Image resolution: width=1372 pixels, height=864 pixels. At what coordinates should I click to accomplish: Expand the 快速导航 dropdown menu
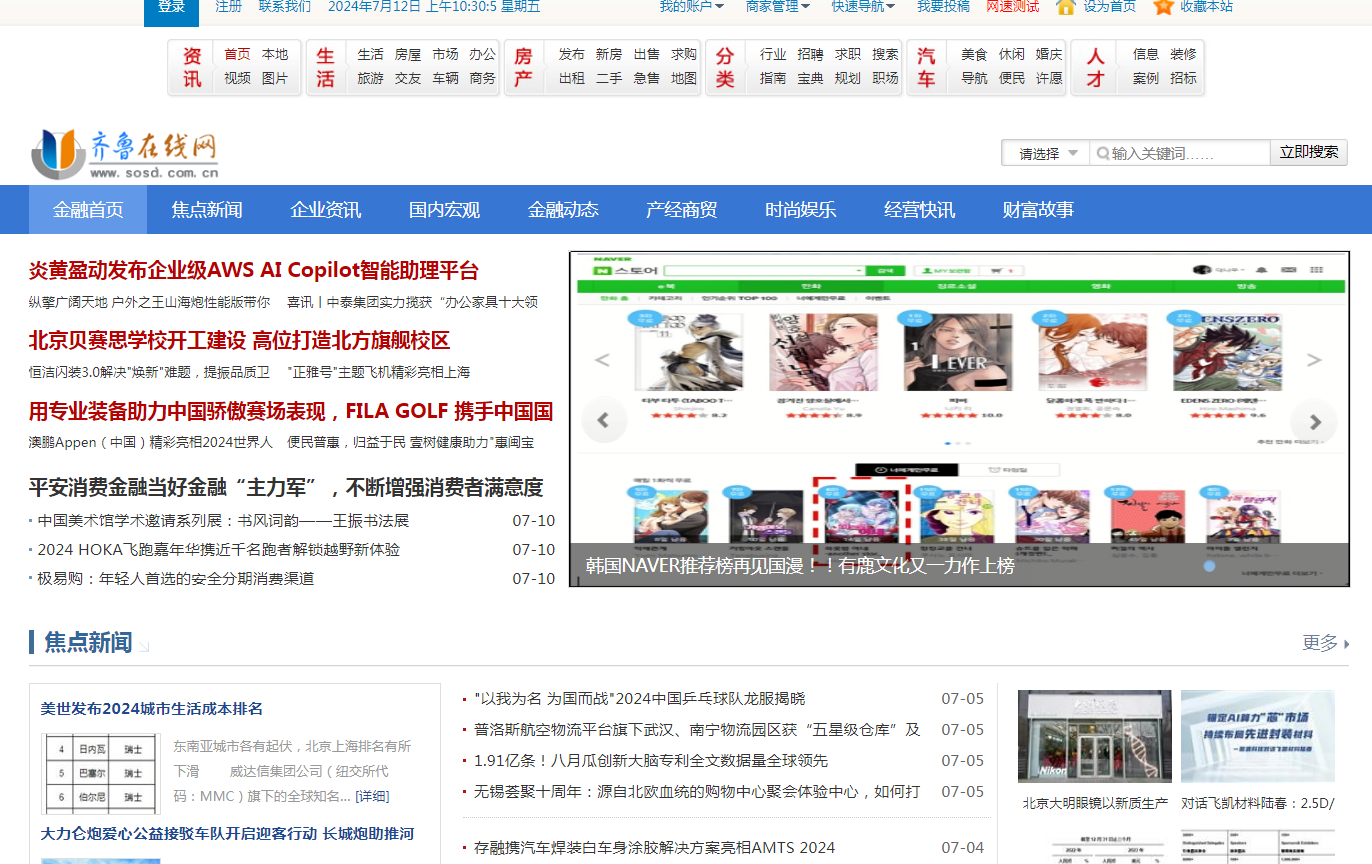click(x=864, y=7)
